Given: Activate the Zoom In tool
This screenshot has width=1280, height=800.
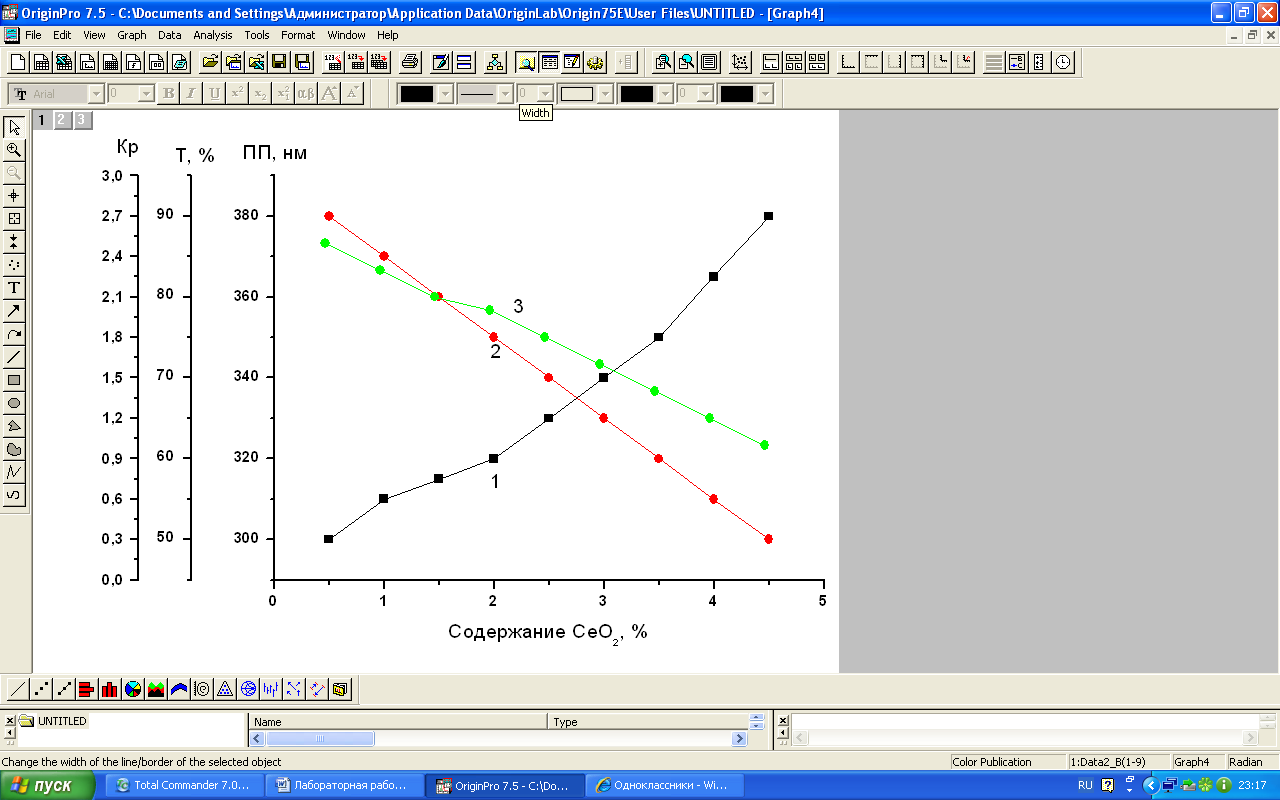Looking at the screenshot, I should click(14, 150).
